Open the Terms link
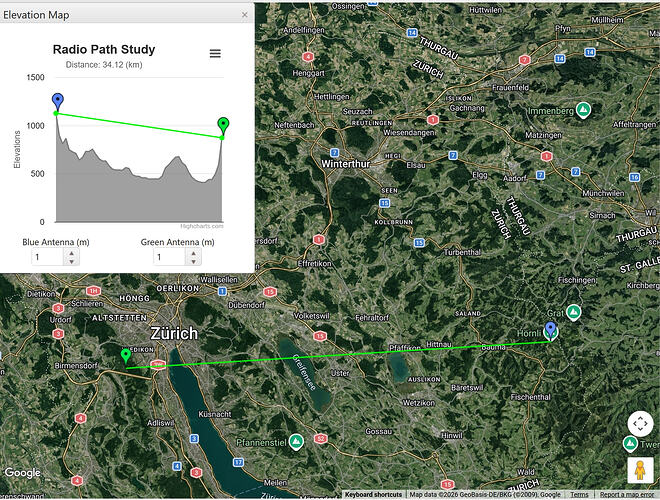This screenshot has width=660, height=500. pyautogui.click(x=579, y=494)
